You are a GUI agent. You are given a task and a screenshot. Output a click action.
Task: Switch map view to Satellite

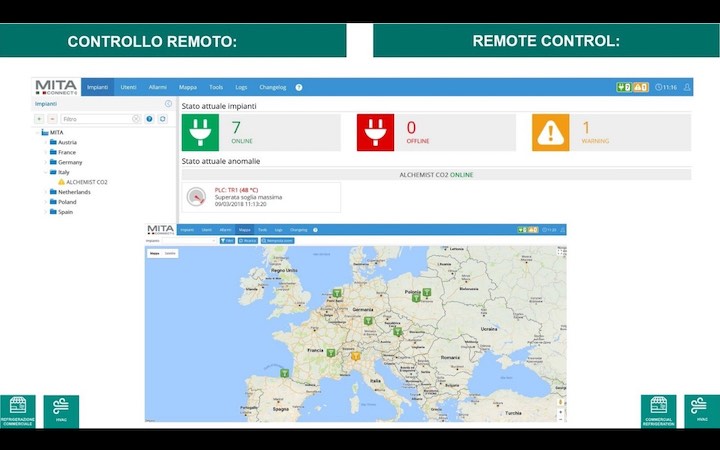point(170,253)
